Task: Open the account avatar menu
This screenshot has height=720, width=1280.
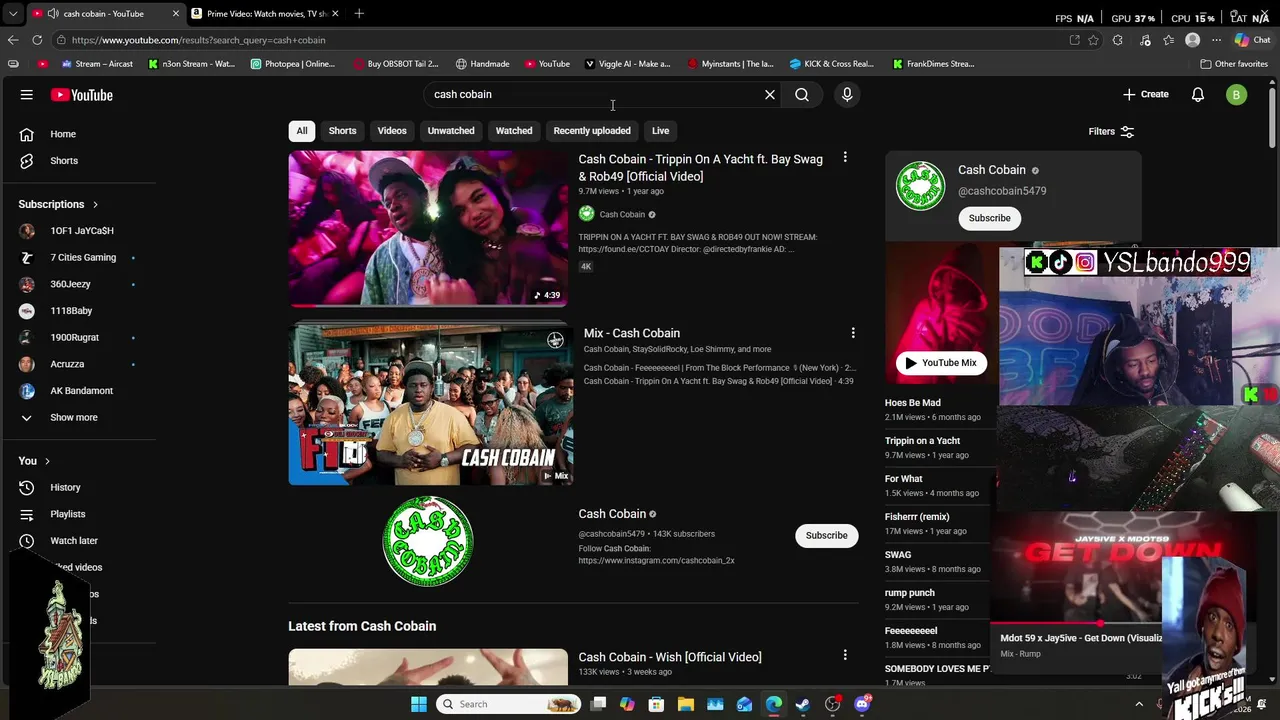Action: 1237,95
